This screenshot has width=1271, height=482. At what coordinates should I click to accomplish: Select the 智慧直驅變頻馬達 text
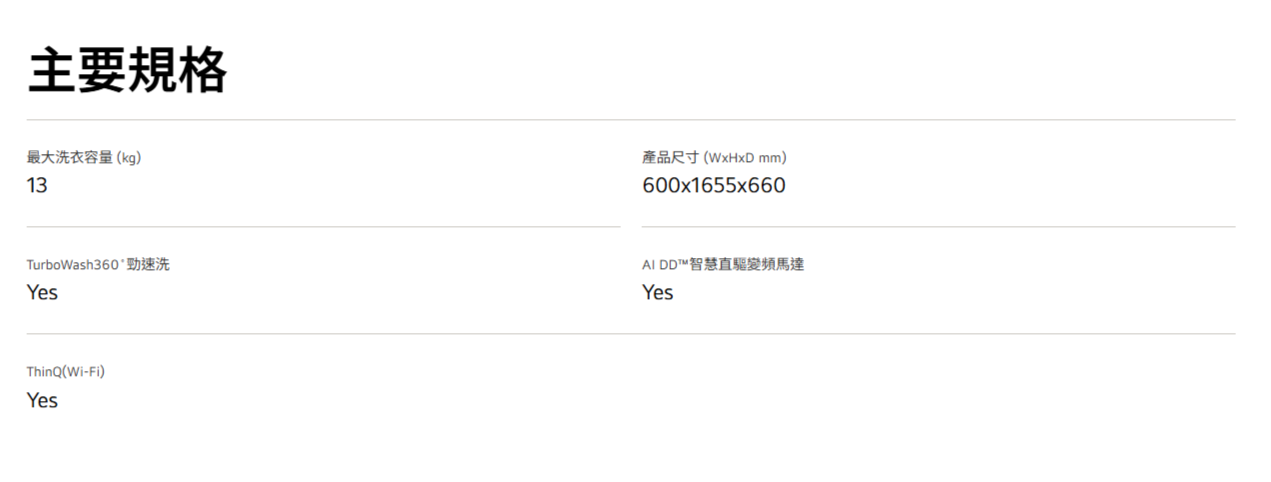747,265
